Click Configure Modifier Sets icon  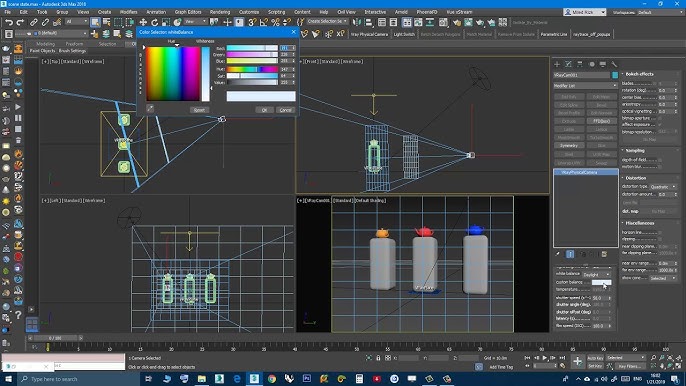[x=604, y=254]
